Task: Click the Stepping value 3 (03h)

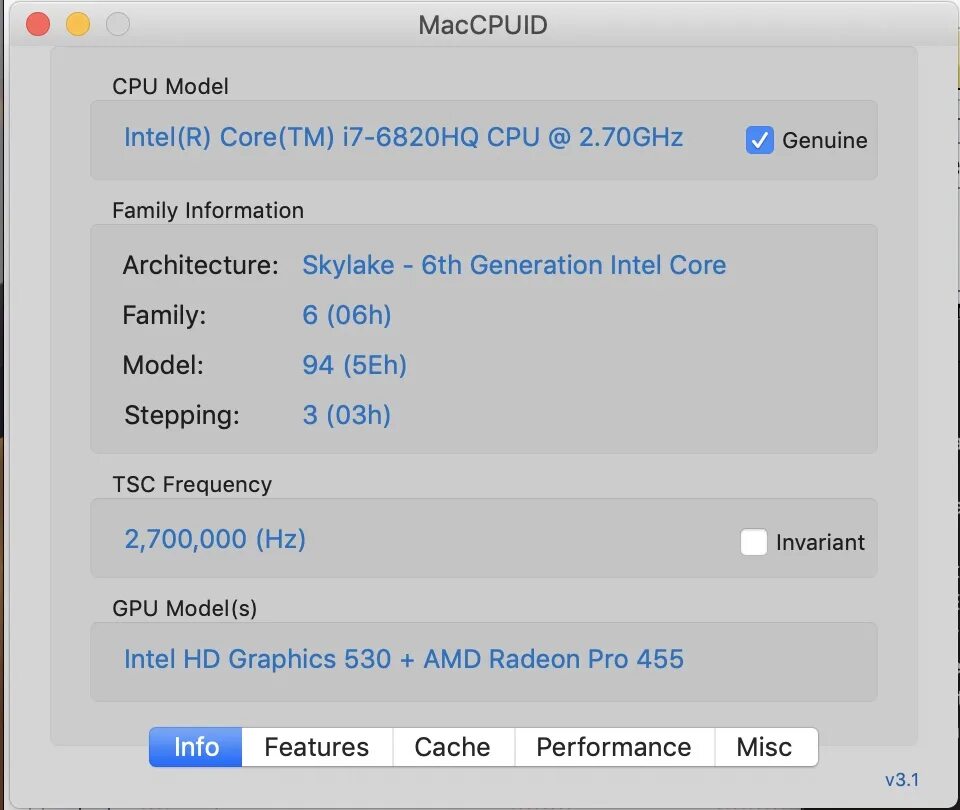Action: click(x=347, y=415)
